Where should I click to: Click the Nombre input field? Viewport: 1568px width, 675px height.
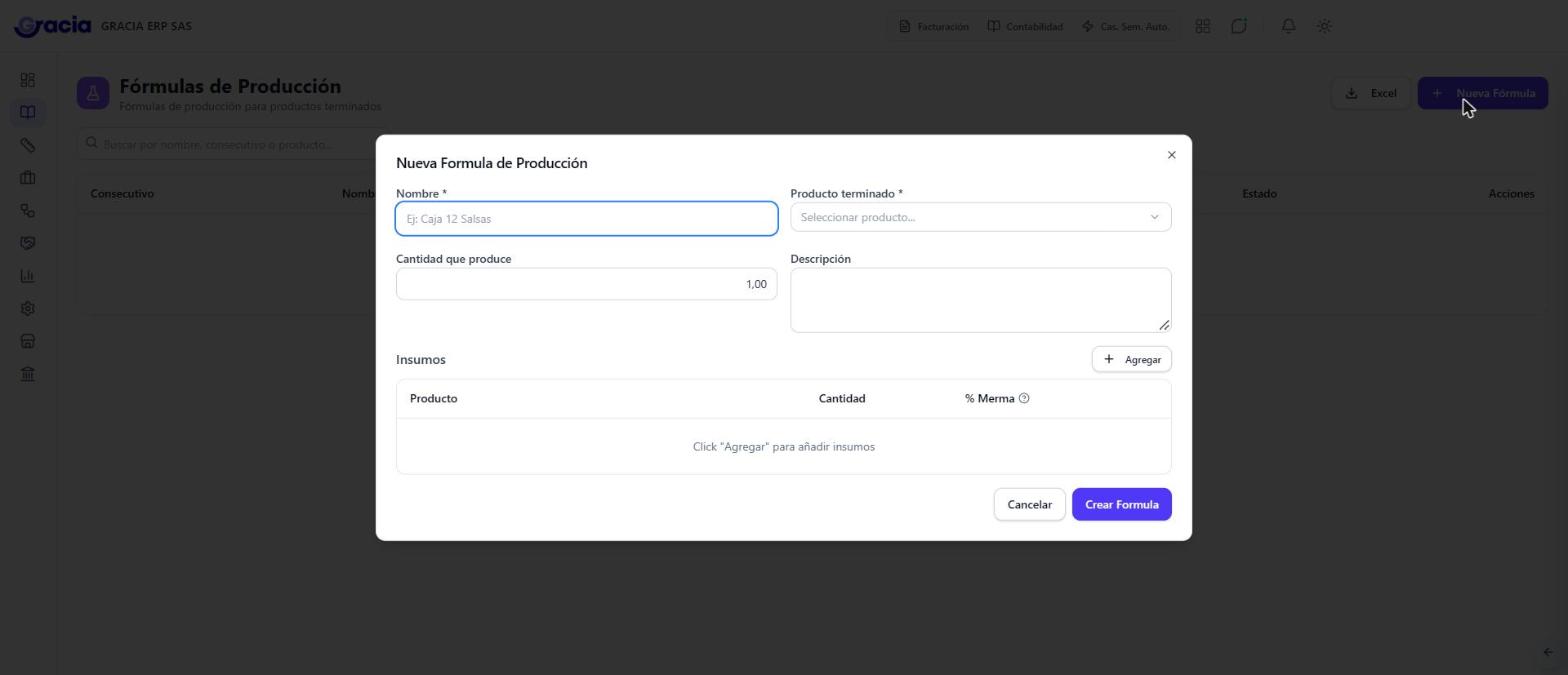point(586,219)
